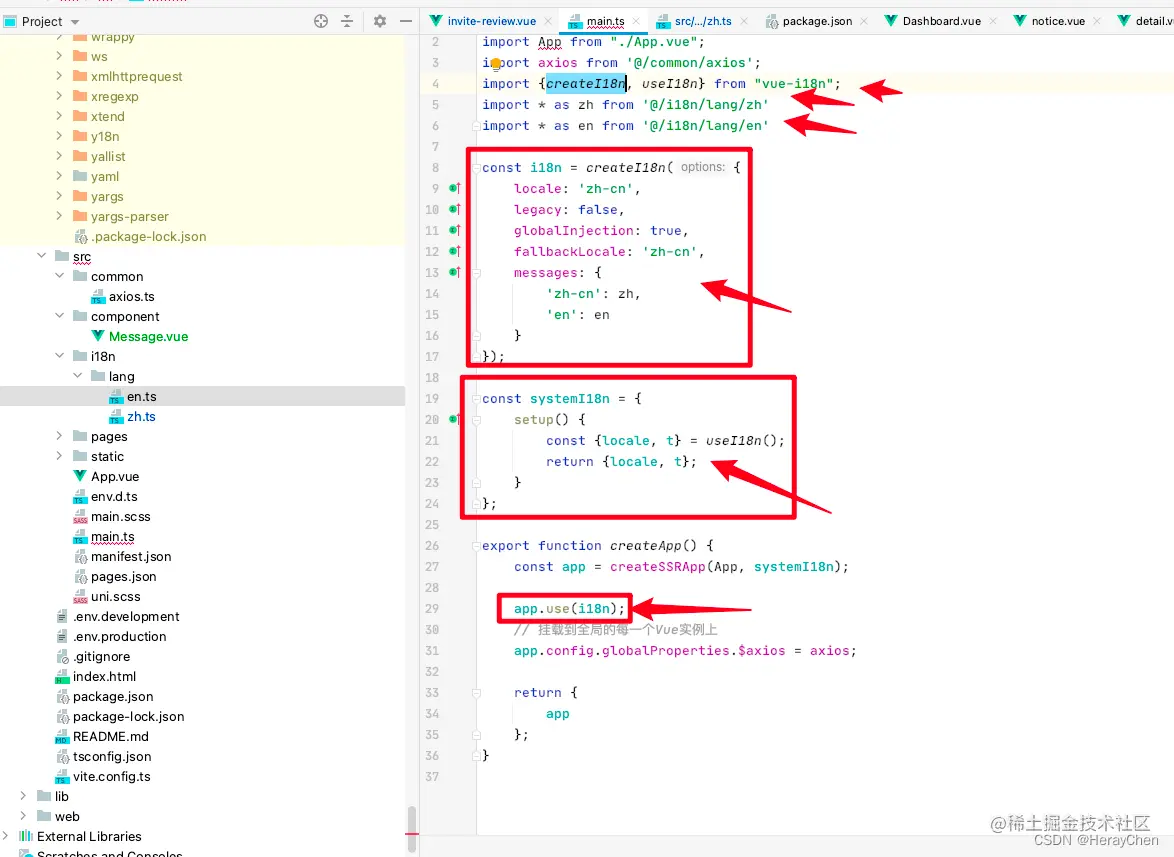Close the Dashboard.vue tab
This screenshot has width=1174, height=857.
(993, 21)
